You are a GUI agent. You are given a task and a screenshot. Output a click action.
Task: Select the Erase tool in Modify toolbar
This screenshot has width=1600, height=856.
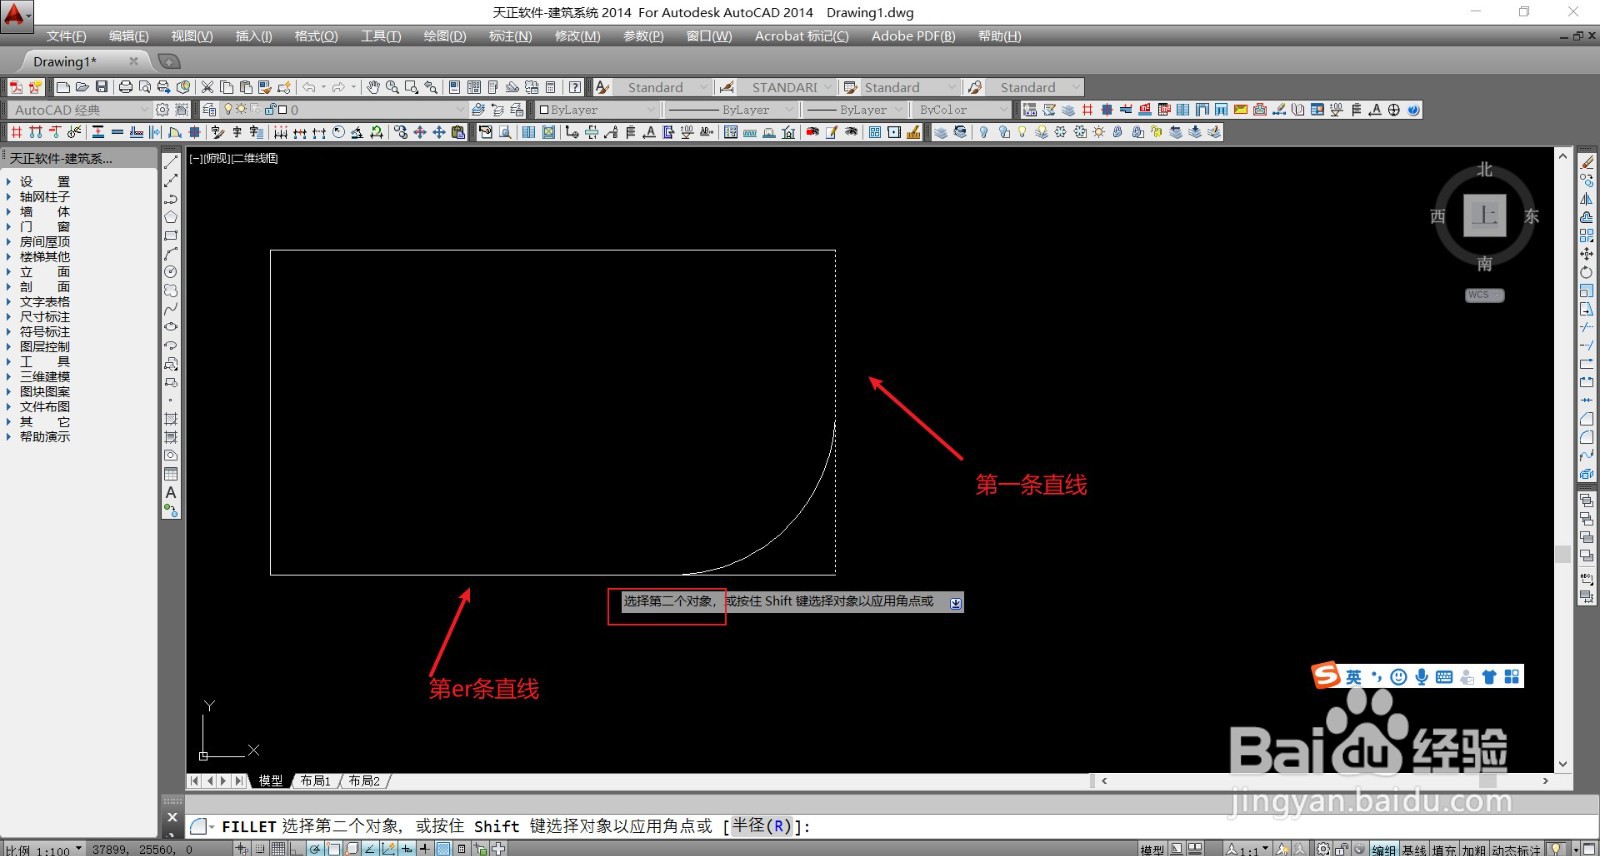pos(1587,162)
